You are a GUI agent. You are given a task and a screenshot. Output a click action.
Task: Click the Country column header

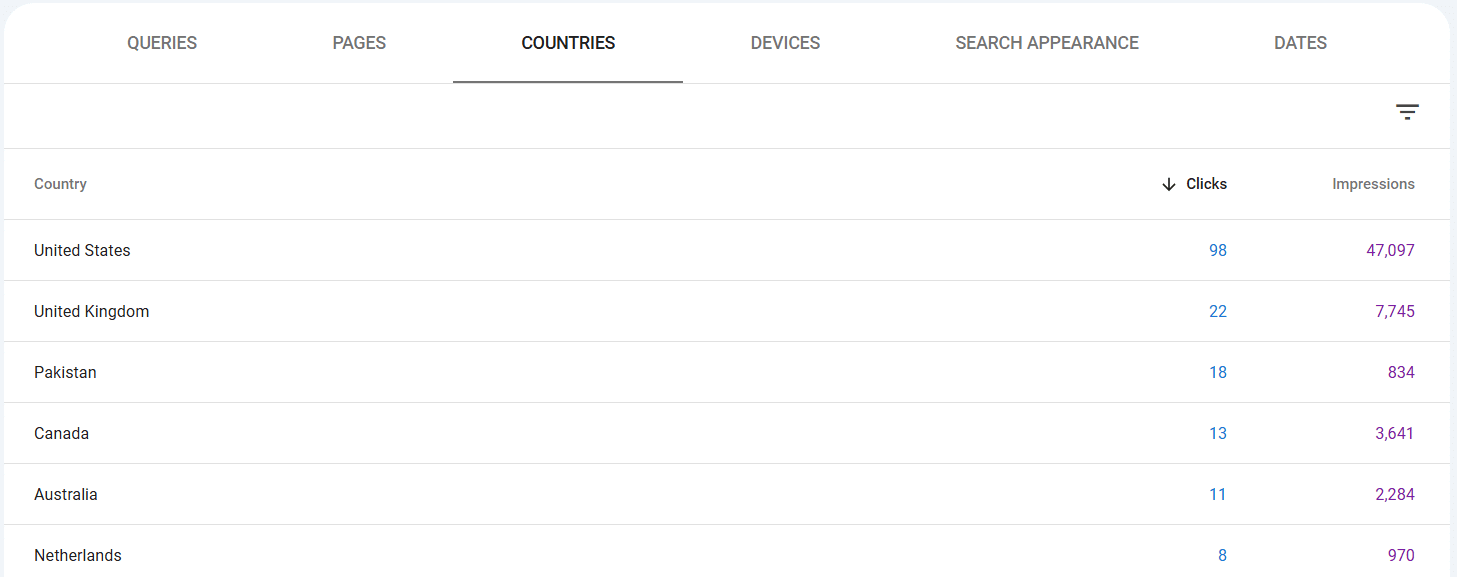pyautogui.click(x=60, y=184)
